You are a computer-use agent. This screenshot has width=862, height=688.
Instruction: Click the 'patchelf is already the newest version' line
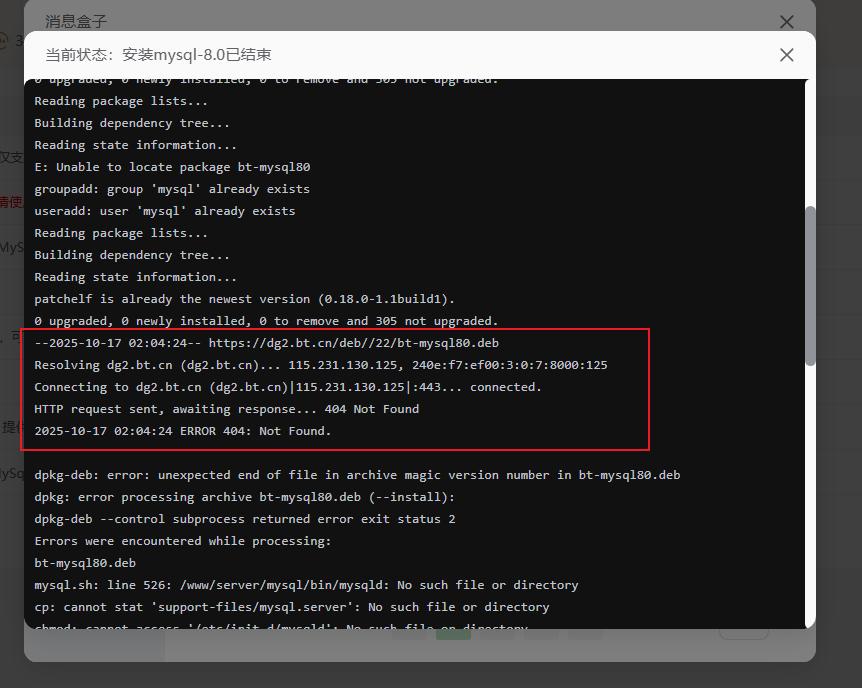(x=245, y=299)
